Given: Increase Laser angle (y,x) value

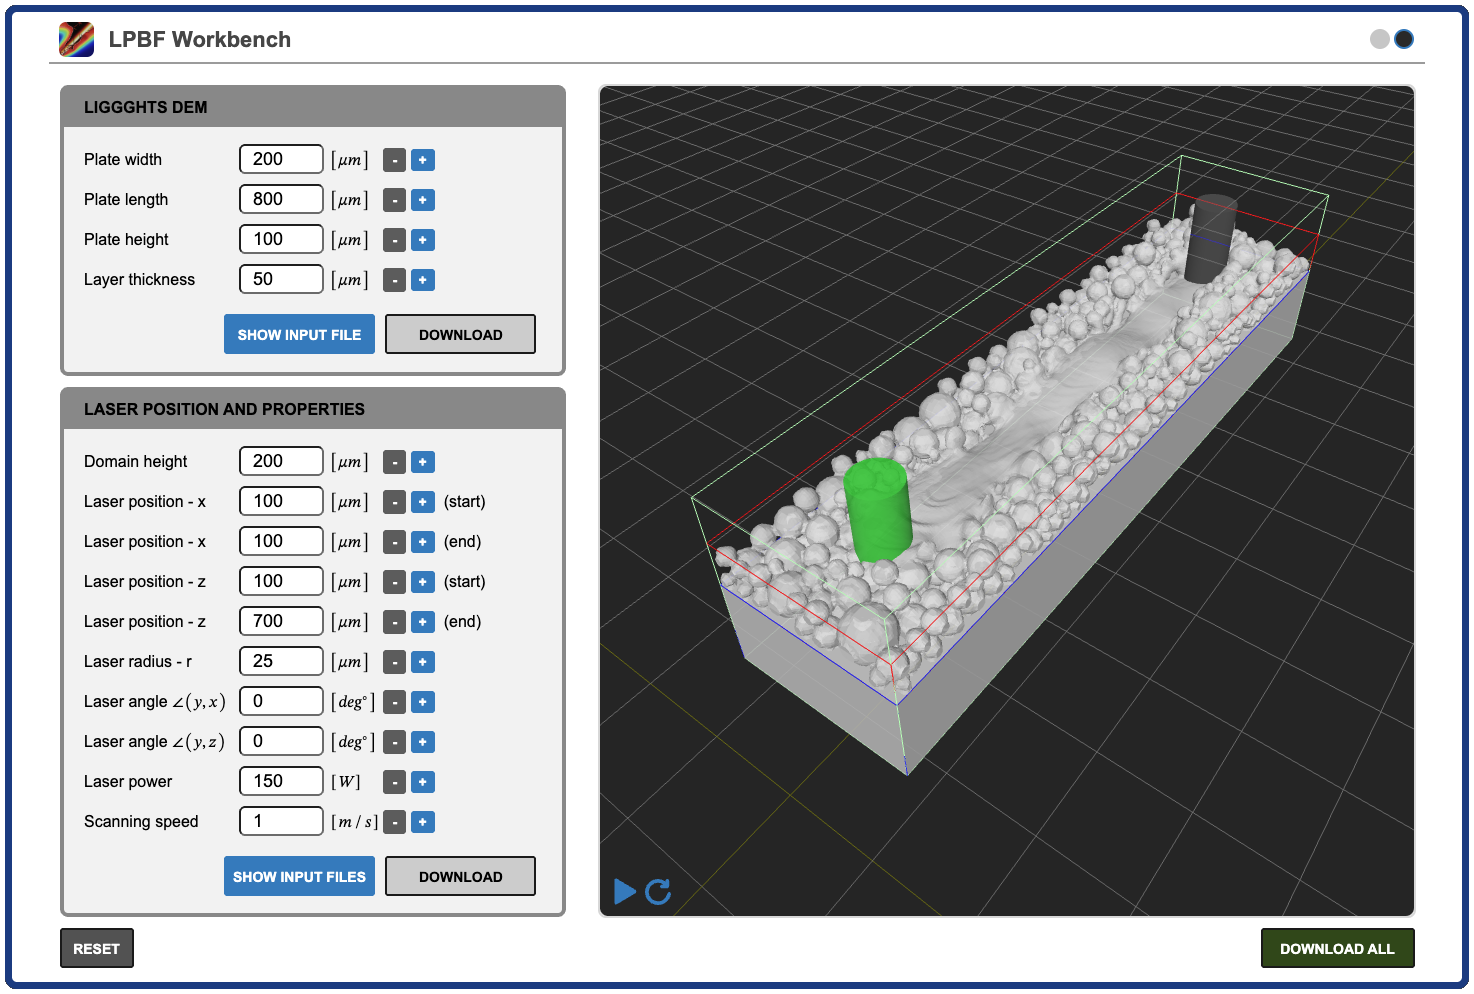Looking at the screenshot, I should pos(423,702).
